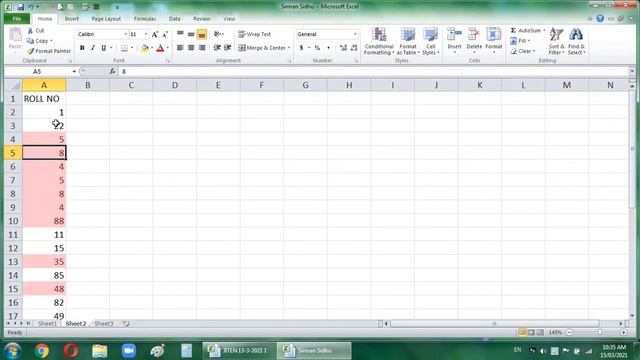Click the Insert Function fx button
The image size is (640, 360).
[112, 71]
